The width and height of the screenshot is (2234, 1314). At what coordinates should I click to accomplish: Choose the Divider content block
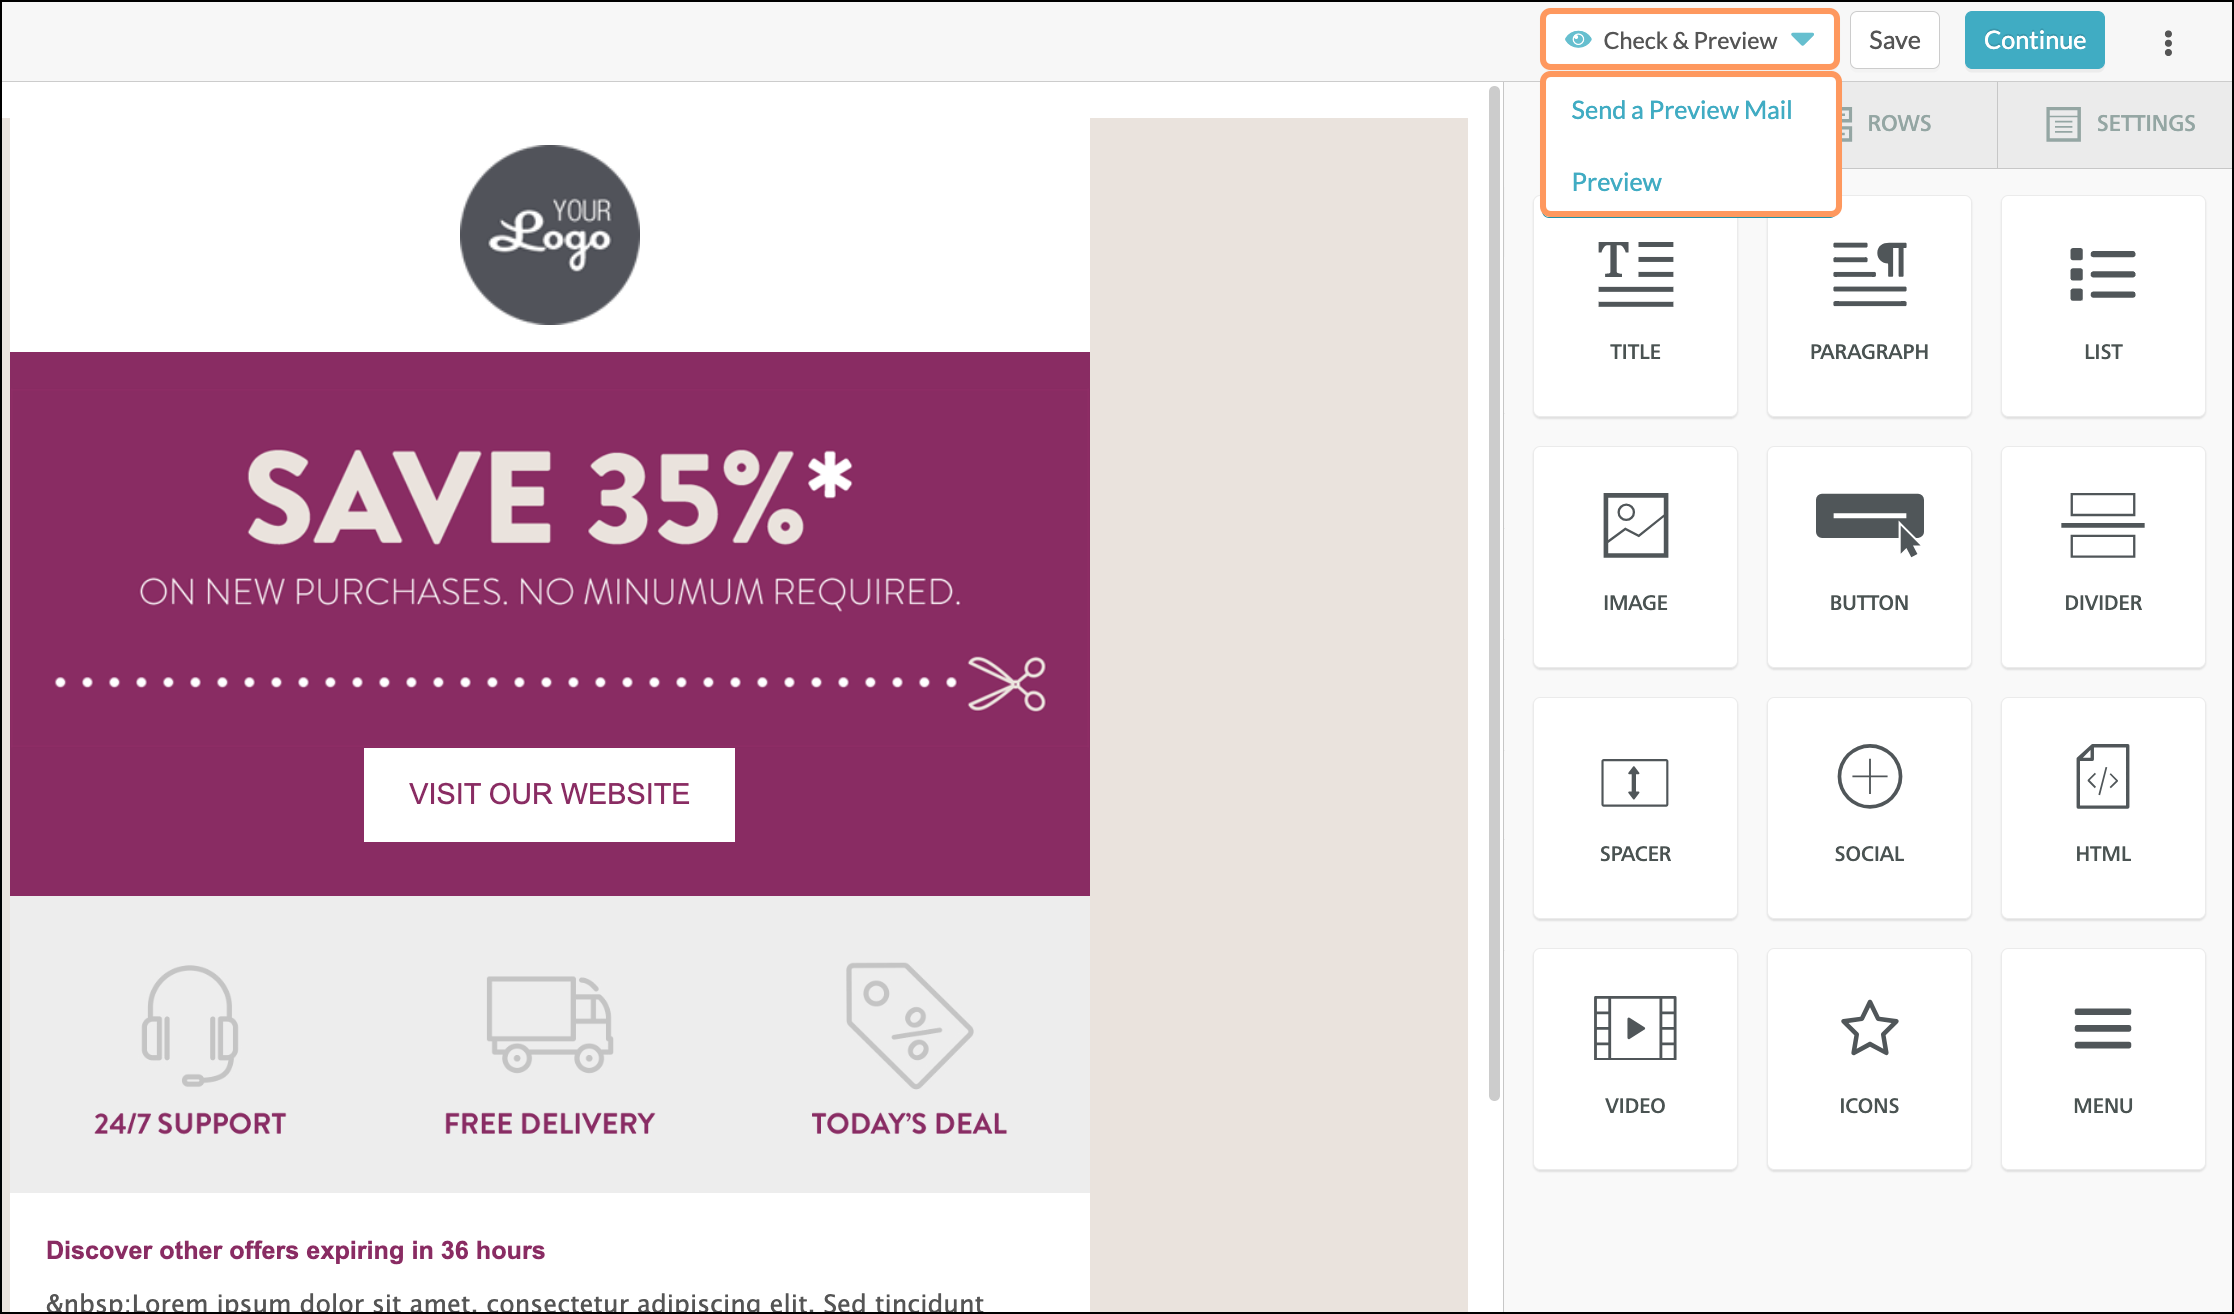(2103, 556)
